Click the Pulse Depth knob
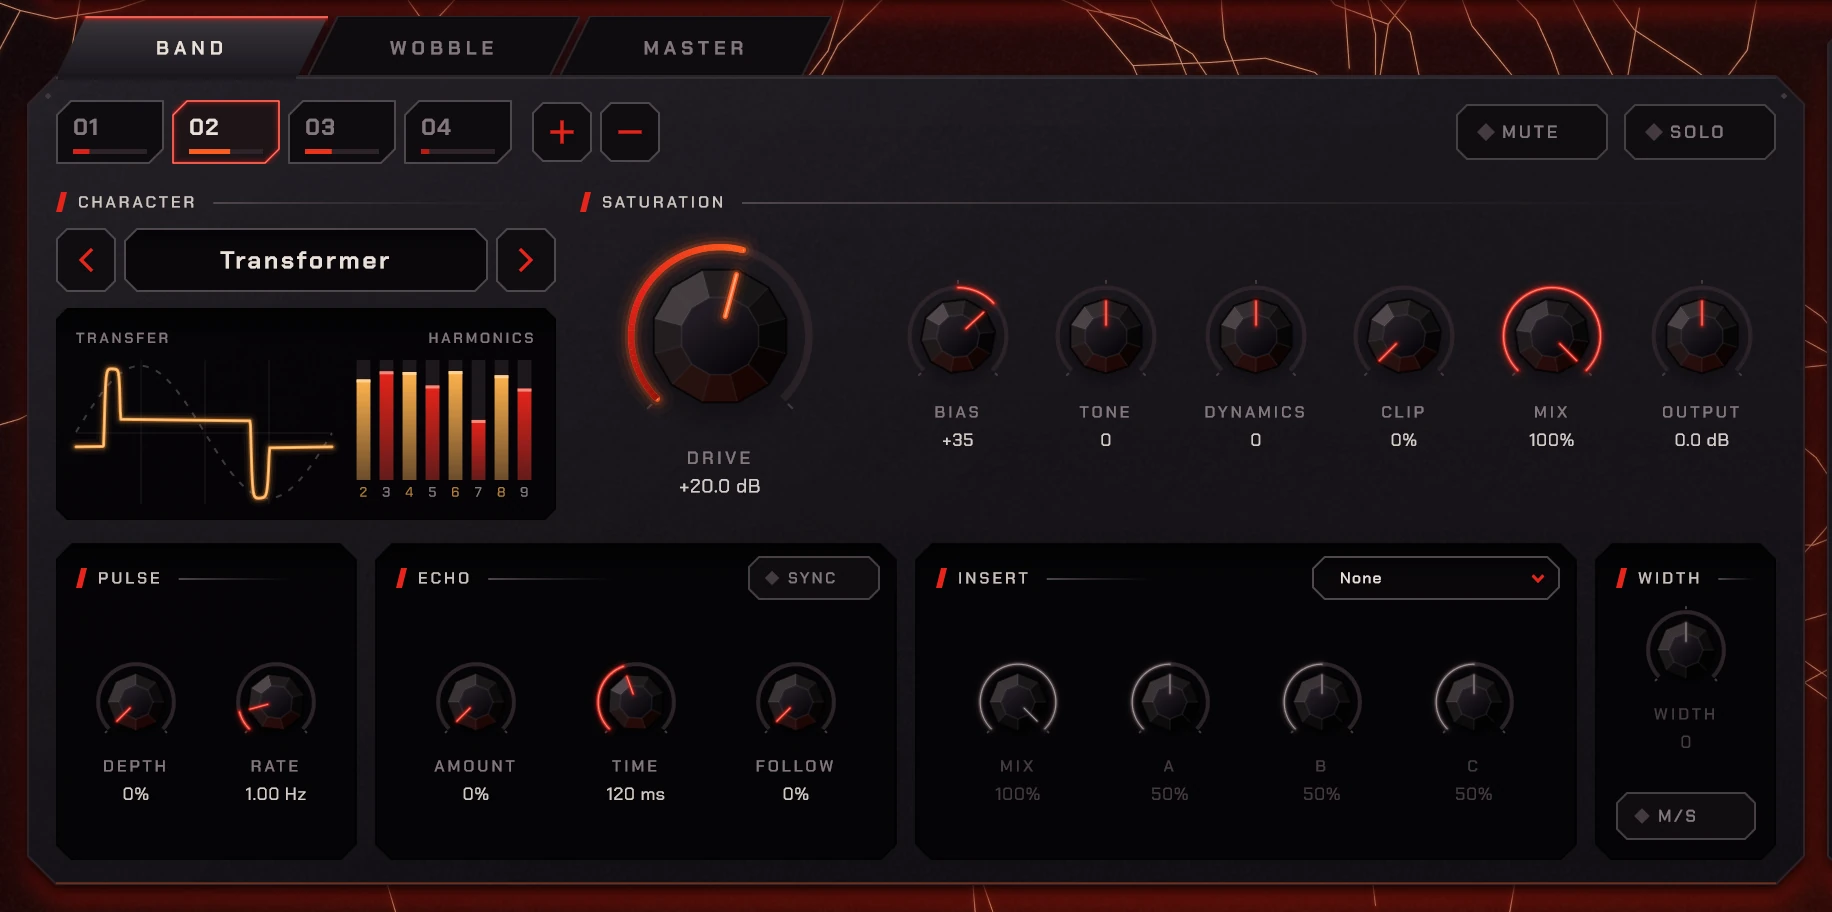This screenshot has height=912, width=1832. pyautogui.click(x=136, y=701)
